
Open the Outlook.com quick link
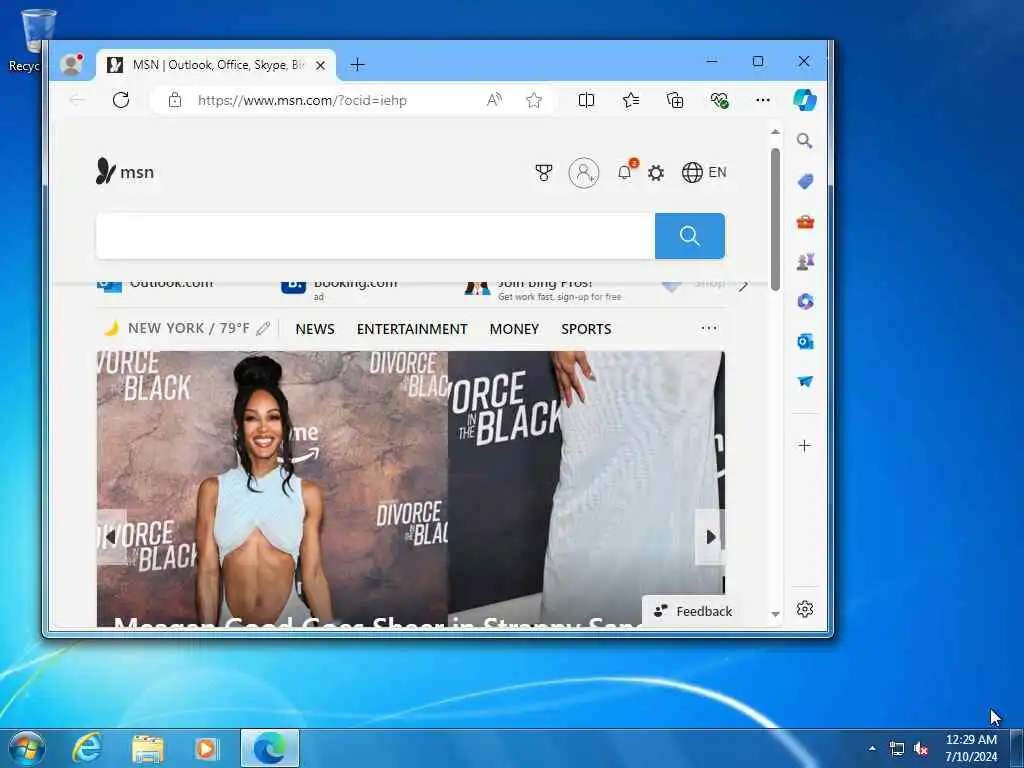point(155,284)
